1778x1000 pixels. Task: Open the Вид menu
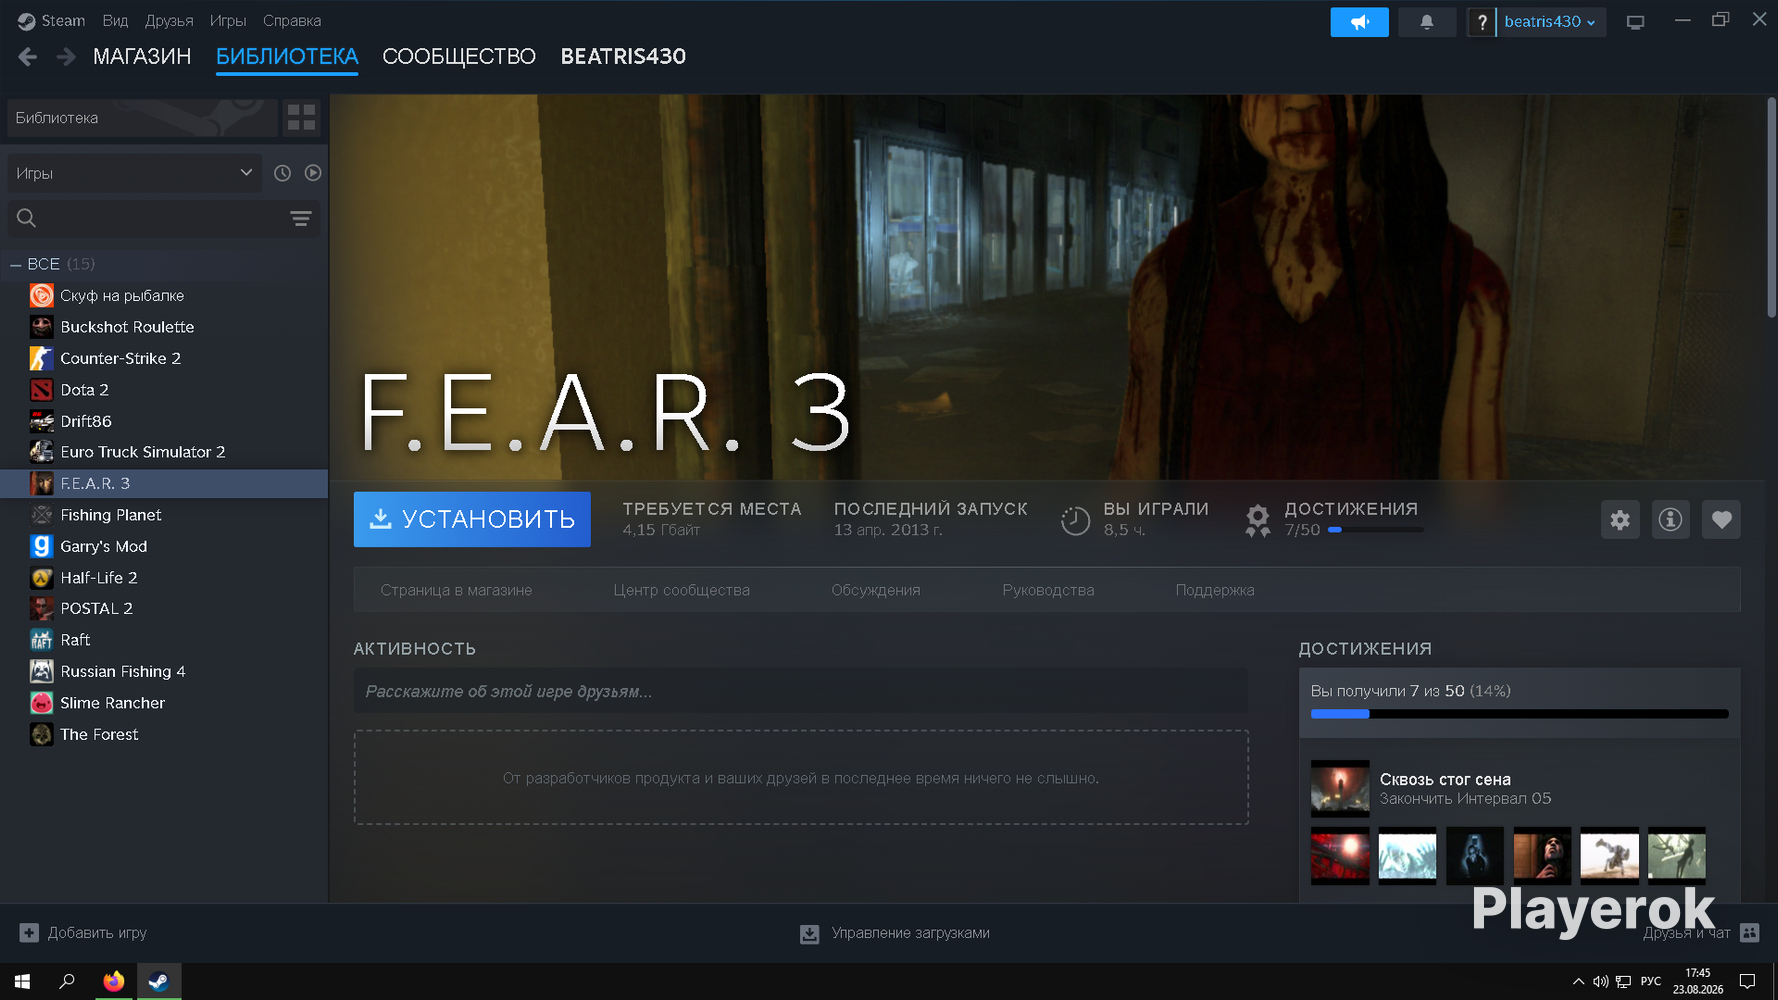(115, 21)
